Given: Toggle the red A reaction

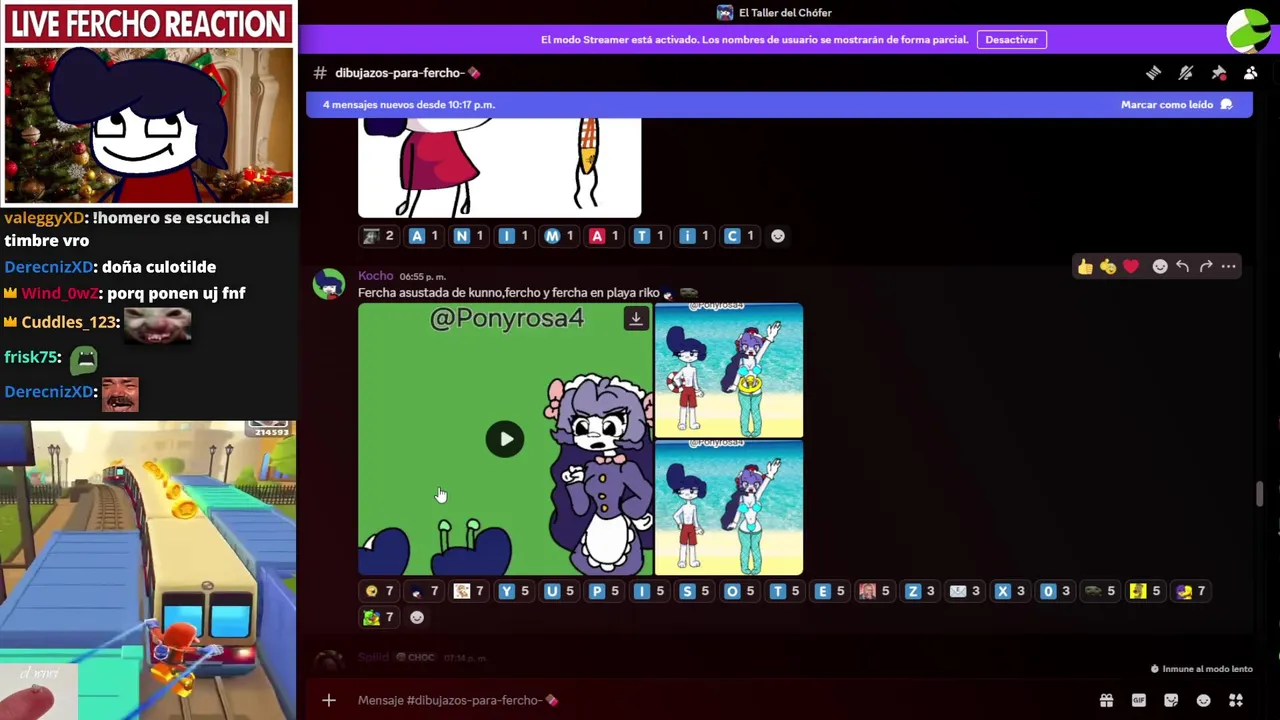Looking at the screenshot, I should pyautogui.click(x=604, y=236).
